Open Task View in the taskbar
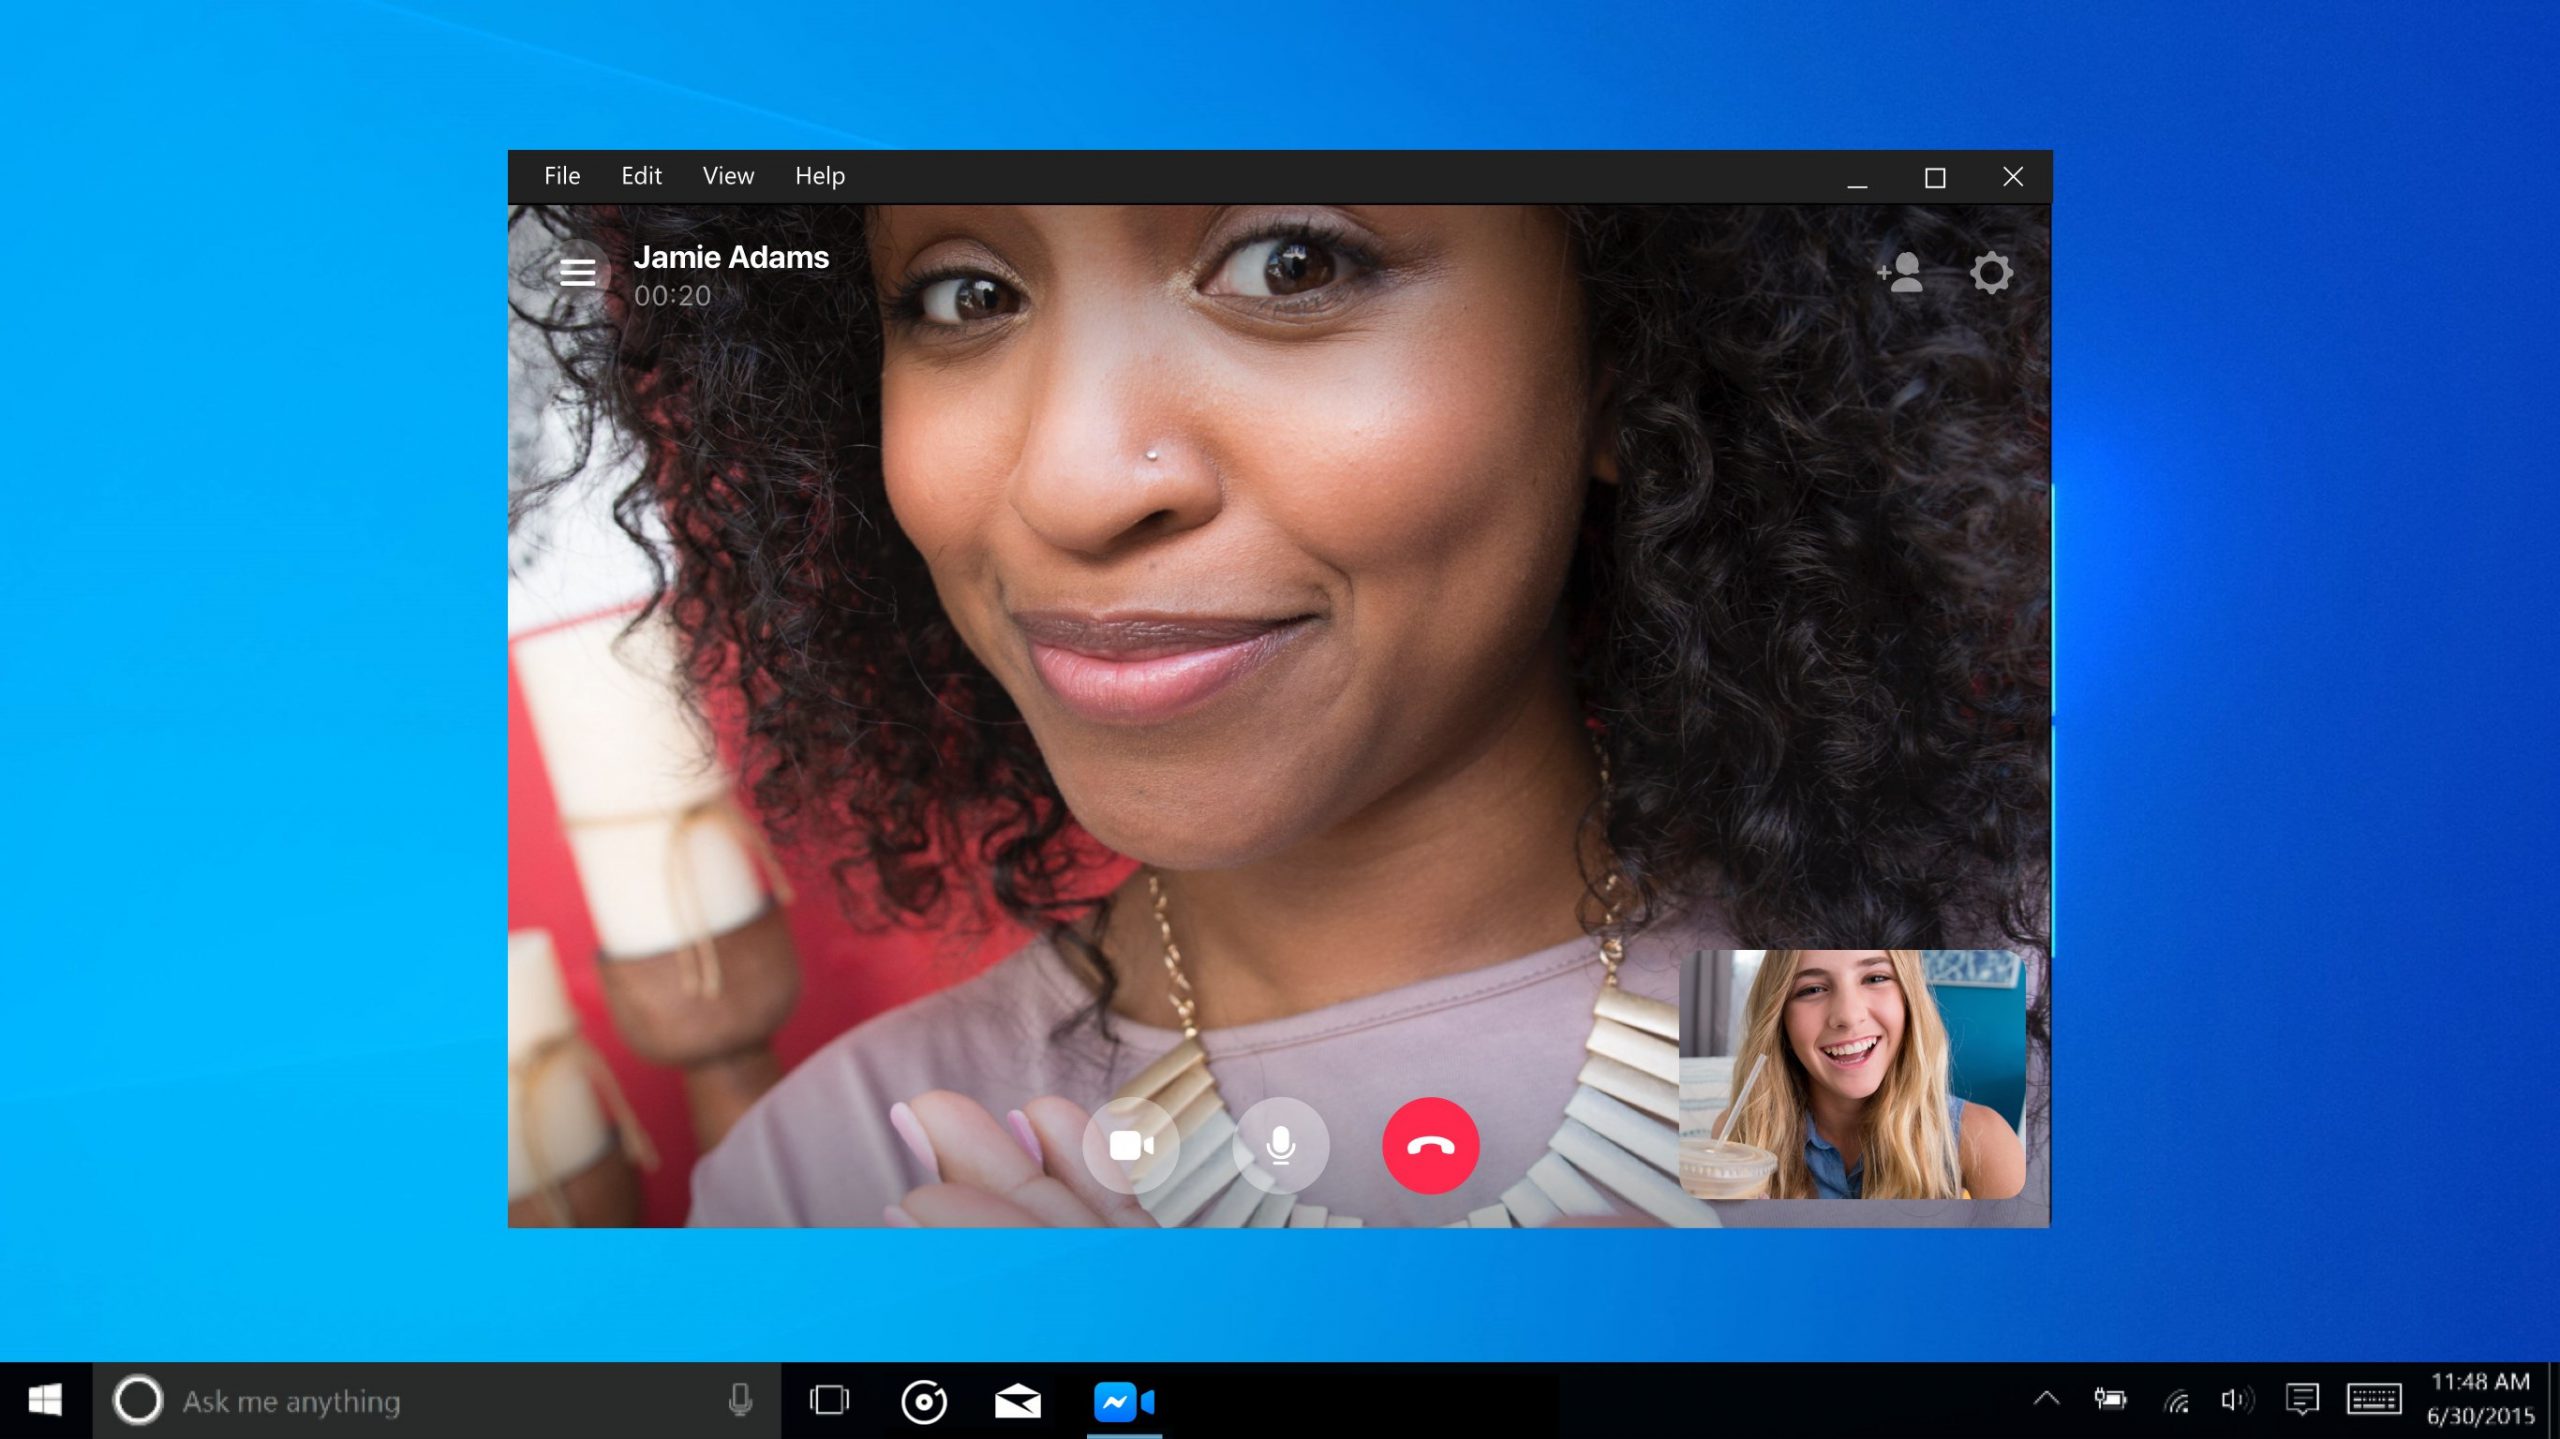Screen dimensions: 2560x1439 (x=829, y=1400)
